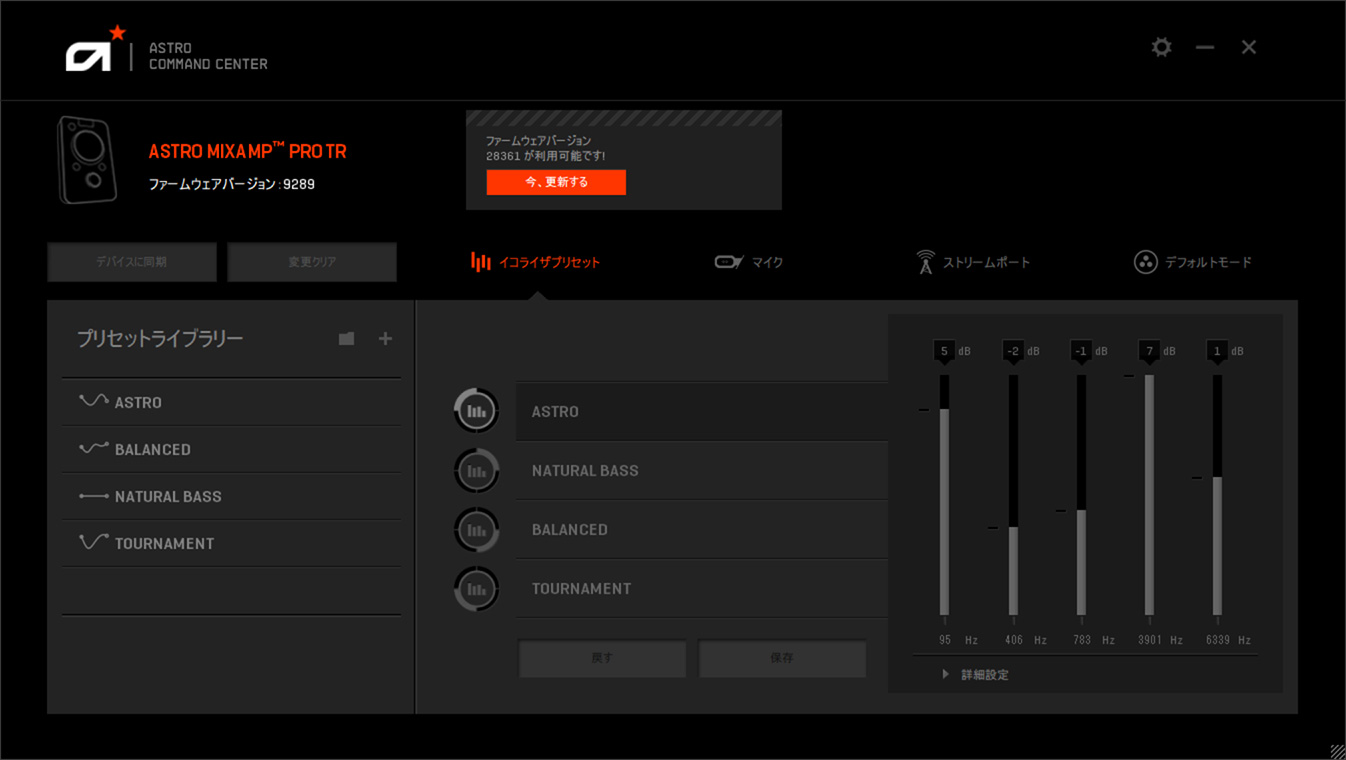Switch to the マイク tab
Viewport: 1346px width, 760px height.
pyautogui.click(x=749, y=262)
